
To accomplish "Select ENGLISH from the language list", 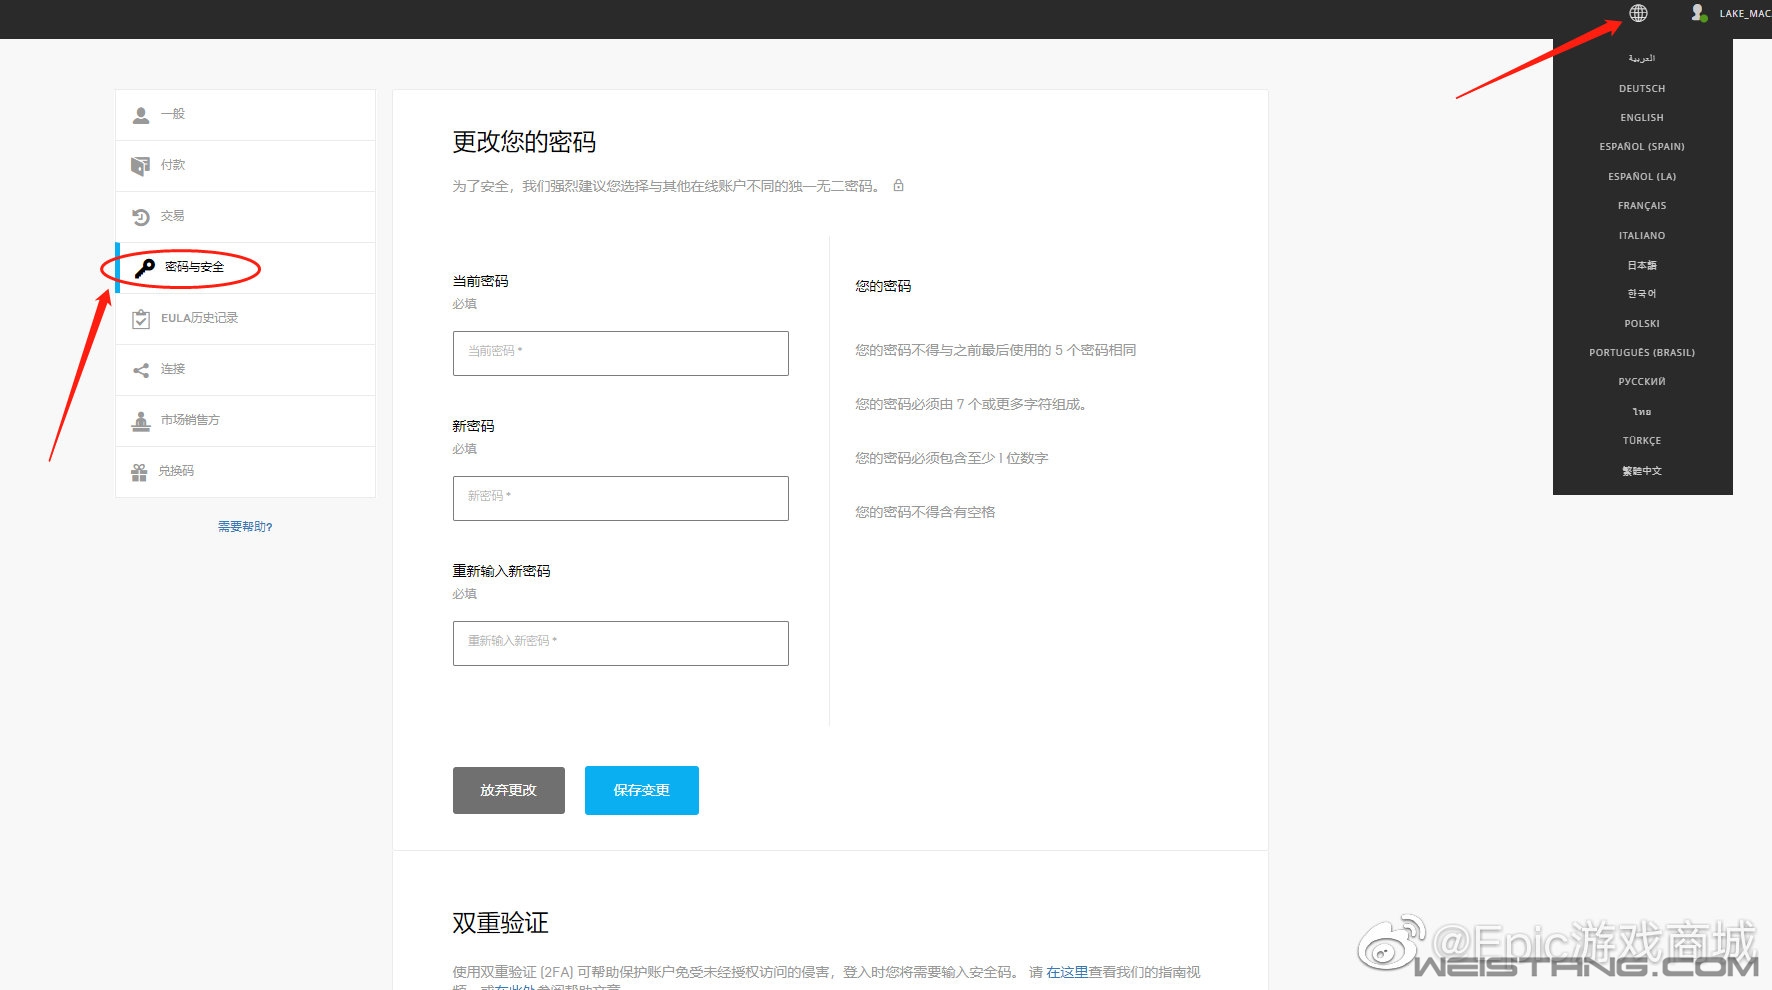I will [1642, 118].
